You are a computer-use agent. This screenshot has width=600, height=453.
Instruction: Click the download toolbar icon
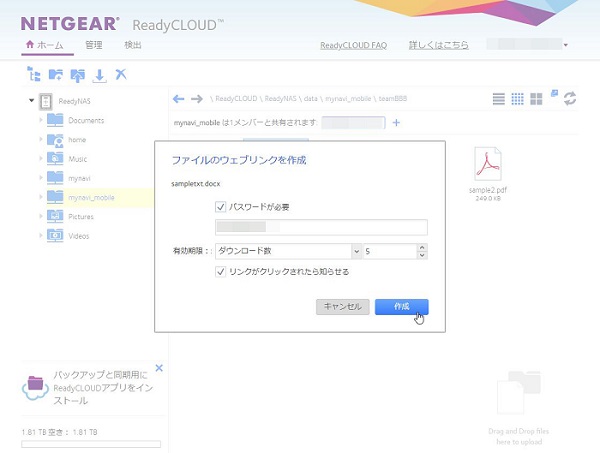click(x=99, y=75)
